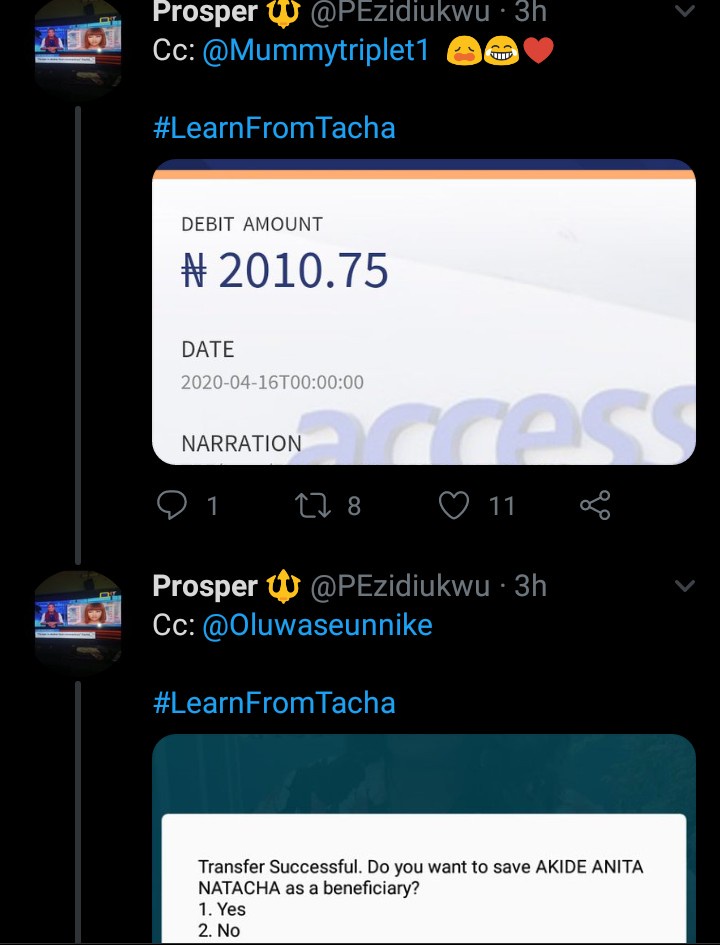Open #LearnFromTacha hashtag in second tweet
This screenshot has width=720, height=945.
point(274,702)
